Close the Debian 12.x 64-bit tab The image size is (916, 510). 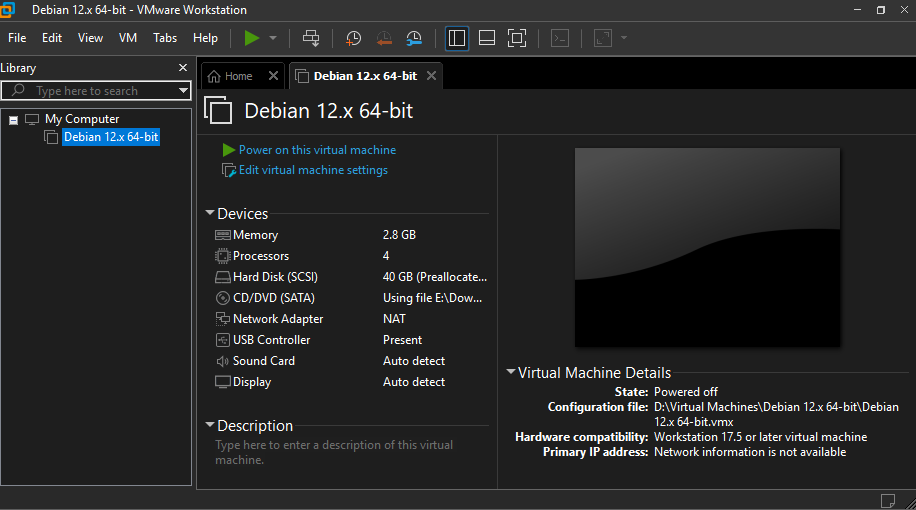pos(431,76)
